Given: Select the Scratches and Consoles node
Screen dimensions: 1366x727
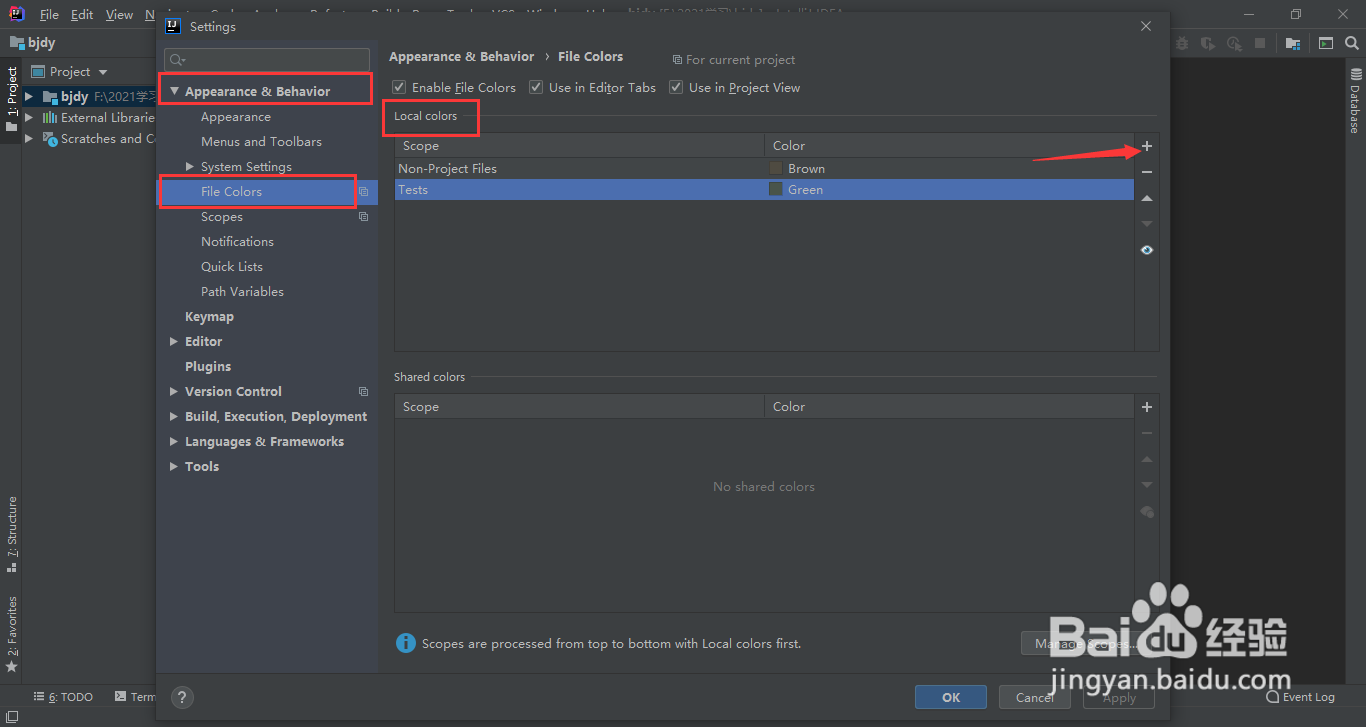Looking at the screenshot, I should click(98, 139).
